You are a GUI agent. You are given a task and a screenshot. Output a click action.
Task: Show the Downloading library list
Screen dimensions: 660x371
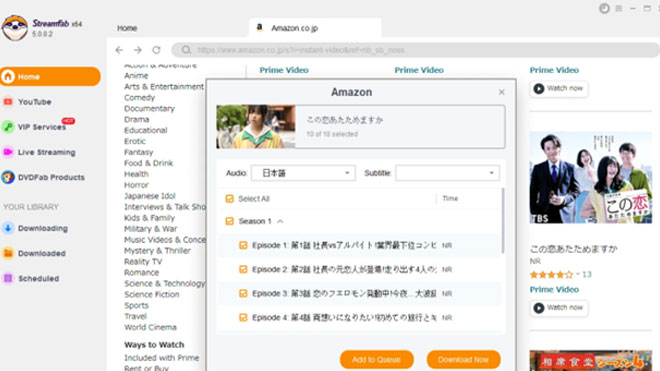tap(43, 228)
